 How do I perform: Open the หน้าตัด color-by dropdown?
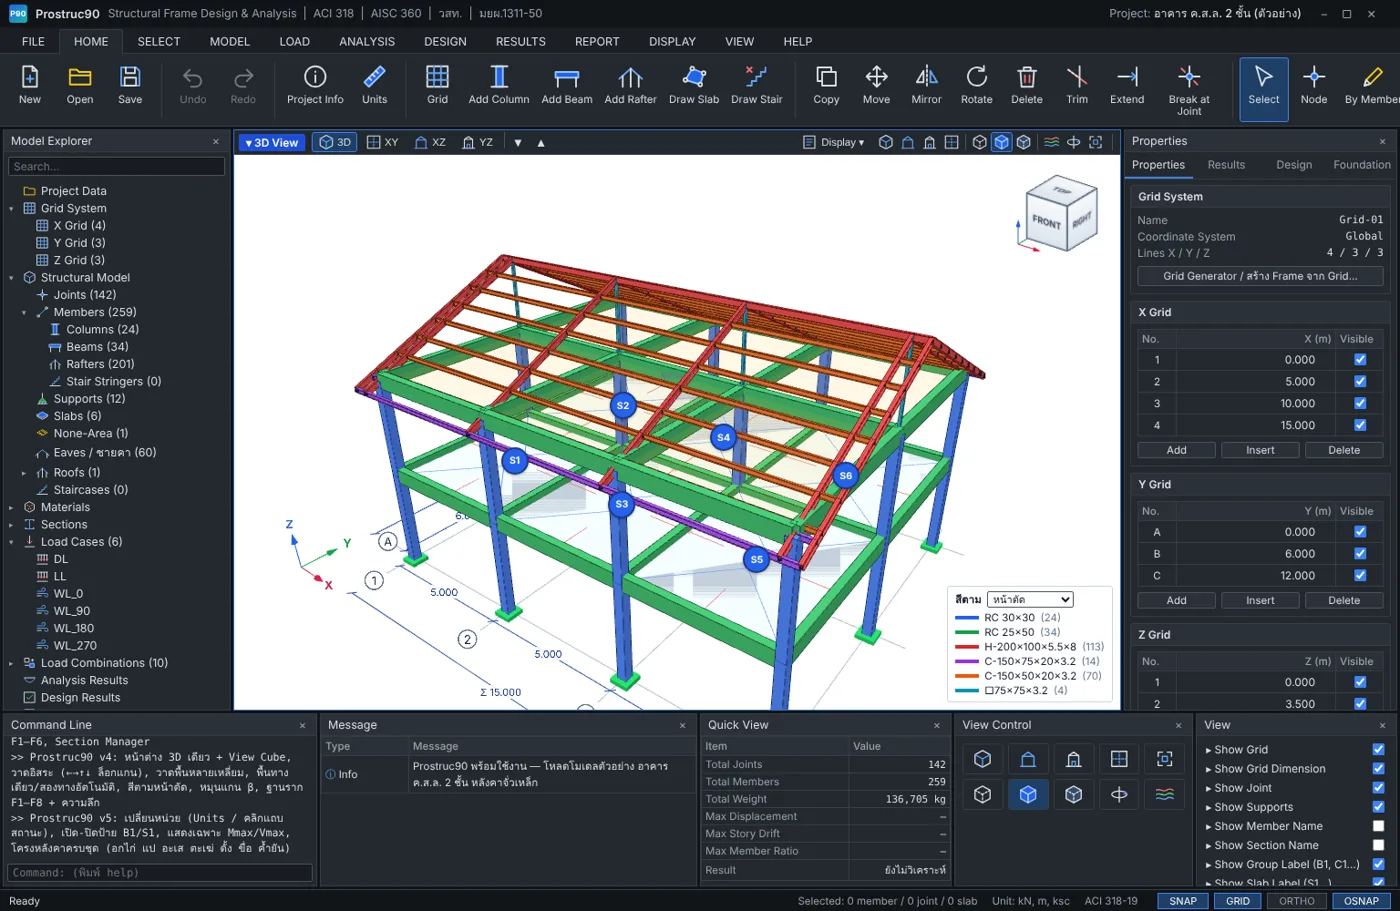[1030, 599]
